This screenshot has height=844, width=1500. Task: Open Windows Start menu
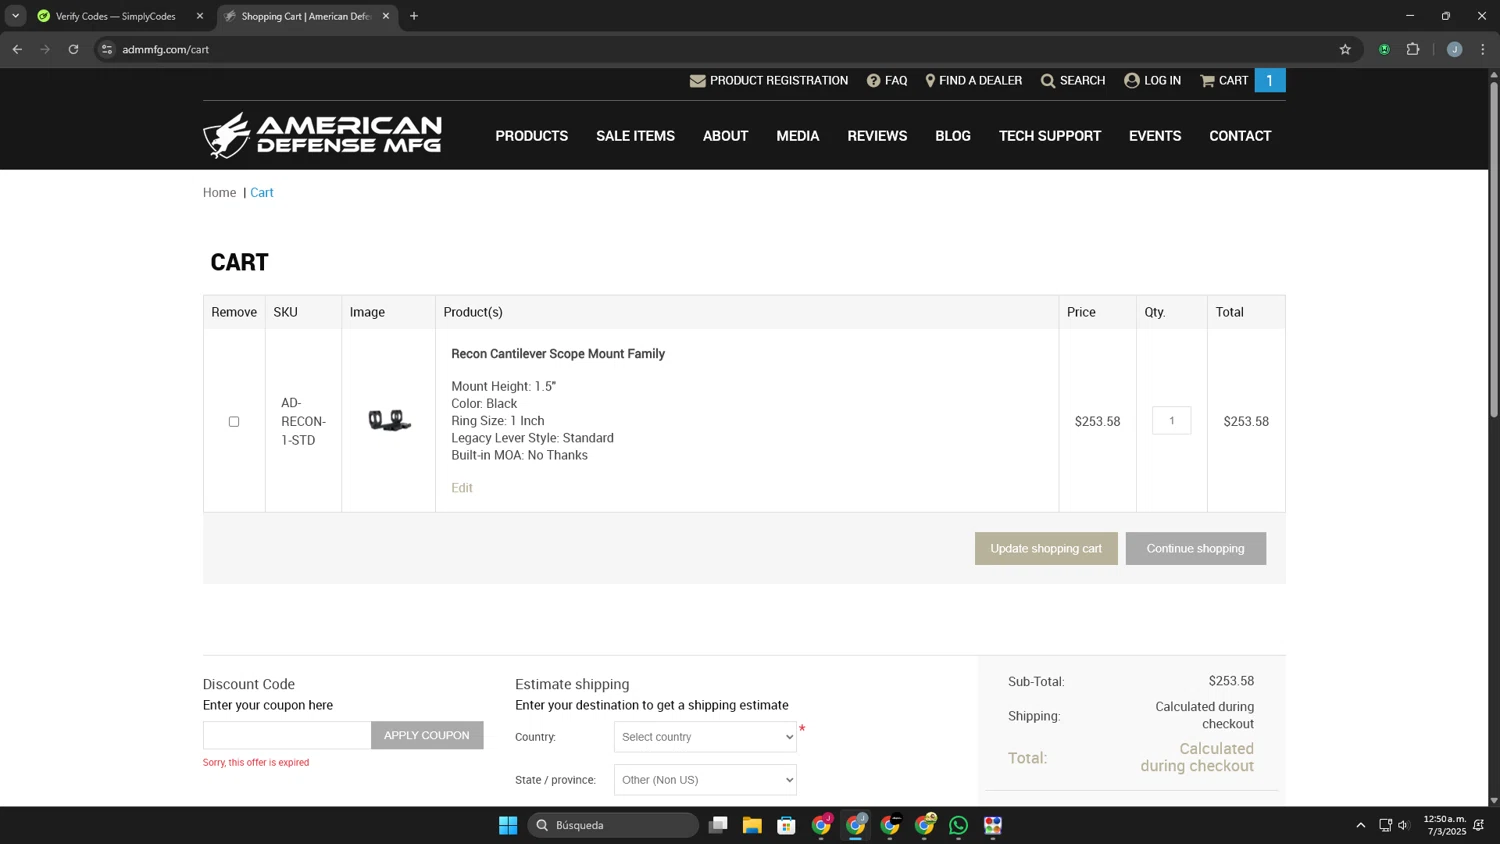tap(508, 825)
